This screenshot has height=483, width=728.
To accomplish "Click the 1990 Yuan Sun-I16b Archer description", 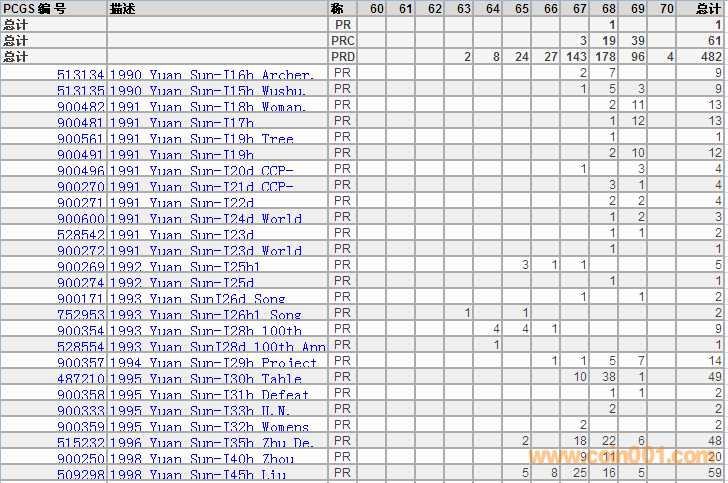I will tap(211, 74).
